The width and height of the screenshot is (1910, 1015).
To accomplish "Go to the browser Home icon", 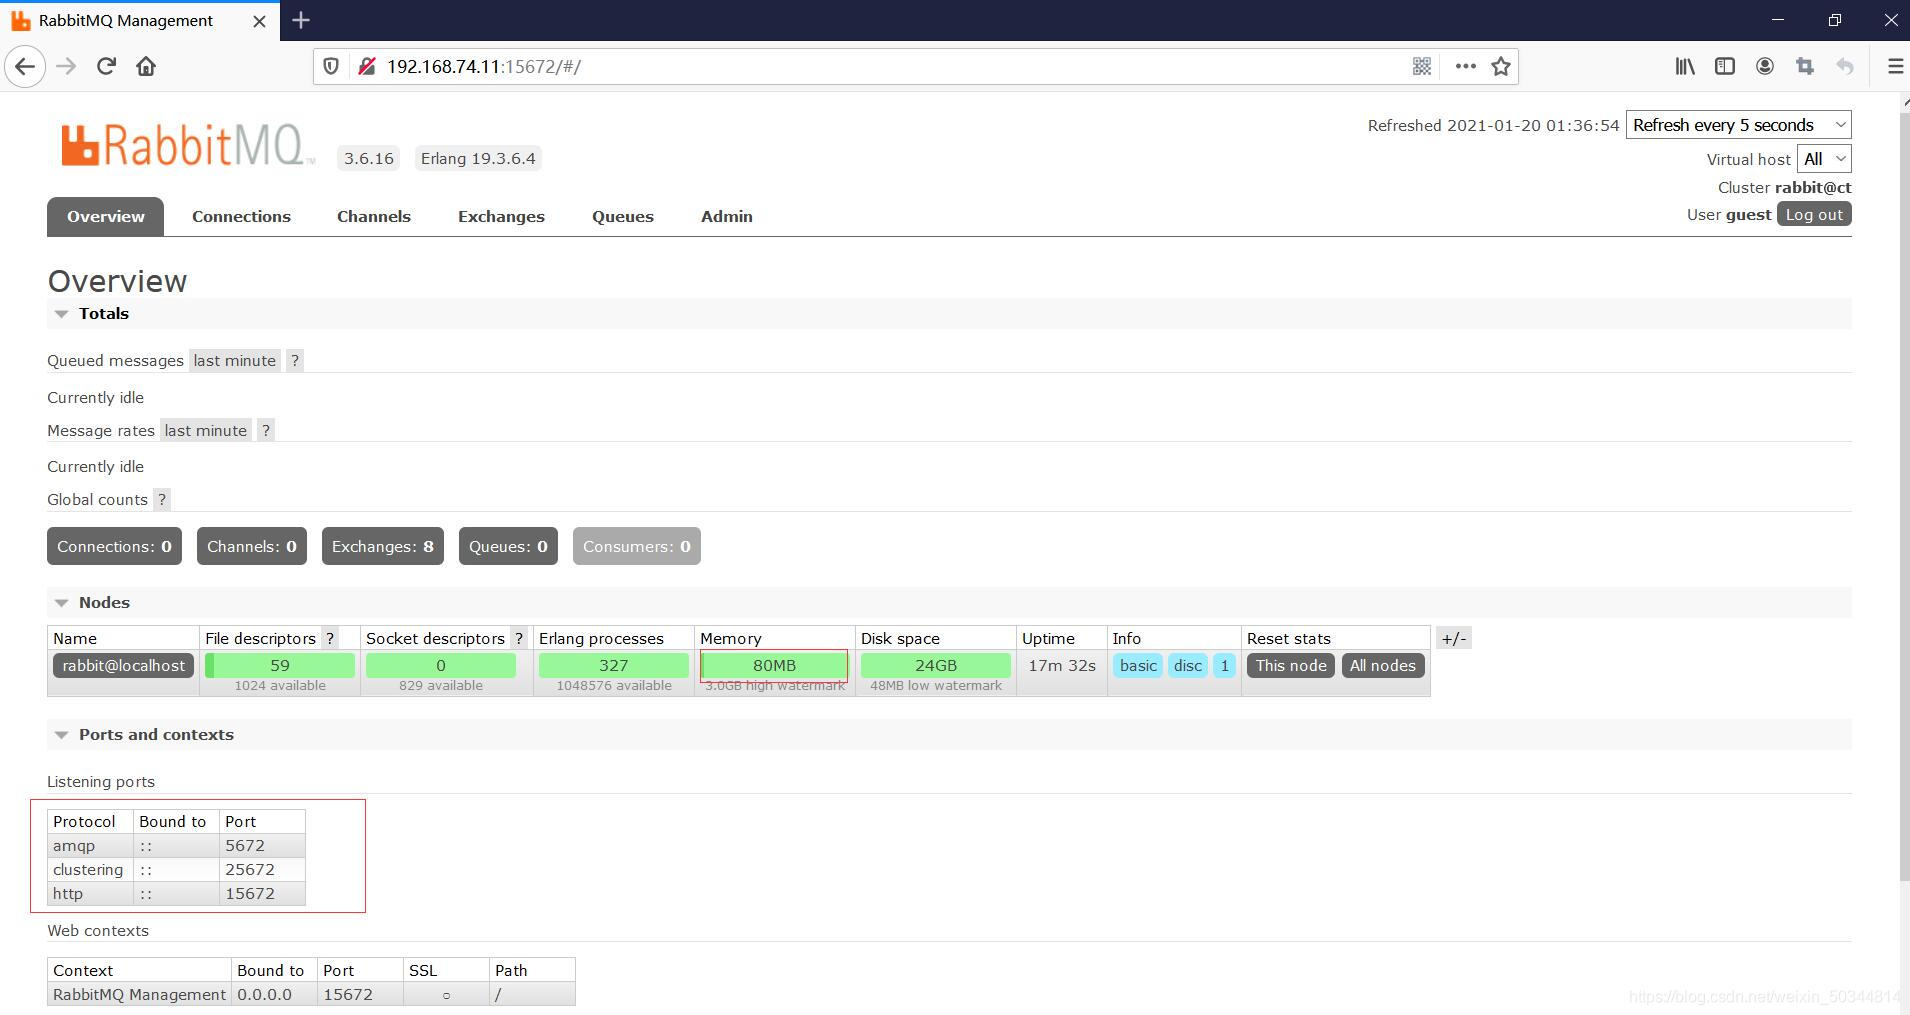I will click(146, 67).
